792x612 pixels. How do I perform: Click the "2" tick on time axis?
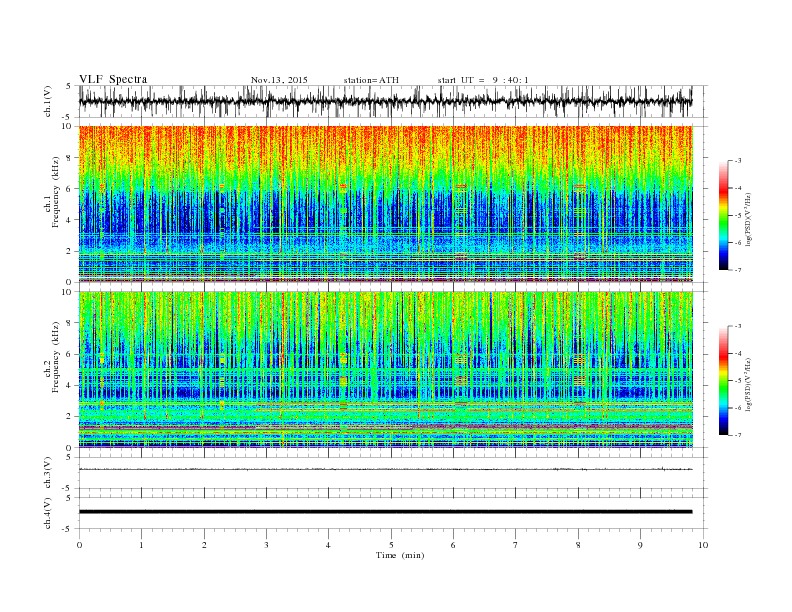coord(204,545)
